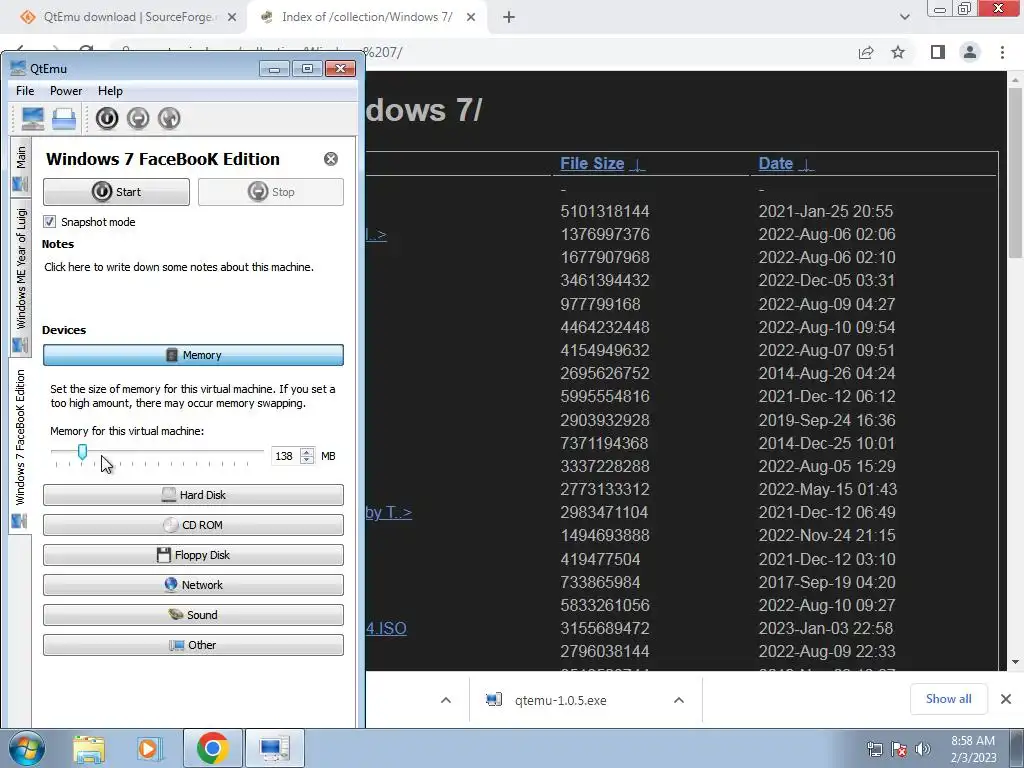The image size is (1024, 768).
Task: Click the memory value field showing 138
Action: (285, 456)
